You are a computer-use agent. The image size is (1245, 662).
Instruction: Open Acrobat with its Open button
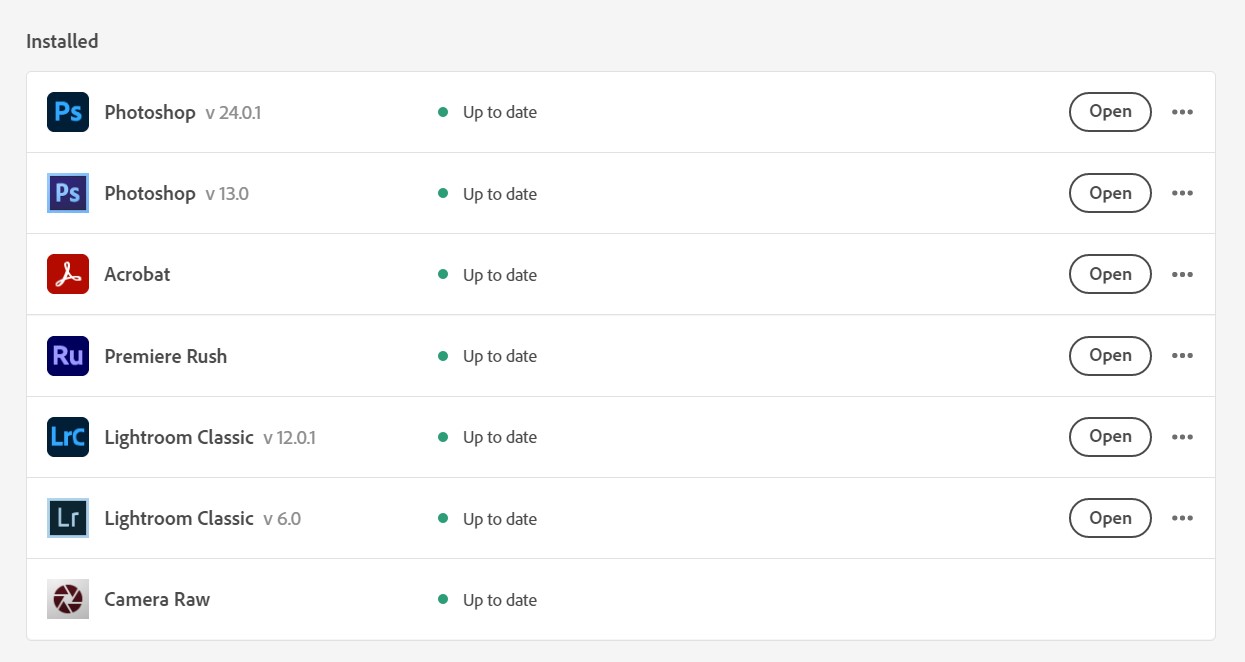click(1109, 274)
